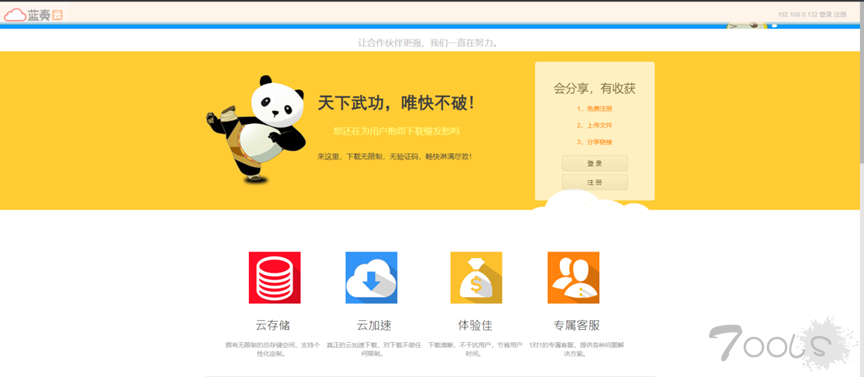Click the 云加速 heading
The width and height of the screenshot is (864, 377).
pos(374,325)
